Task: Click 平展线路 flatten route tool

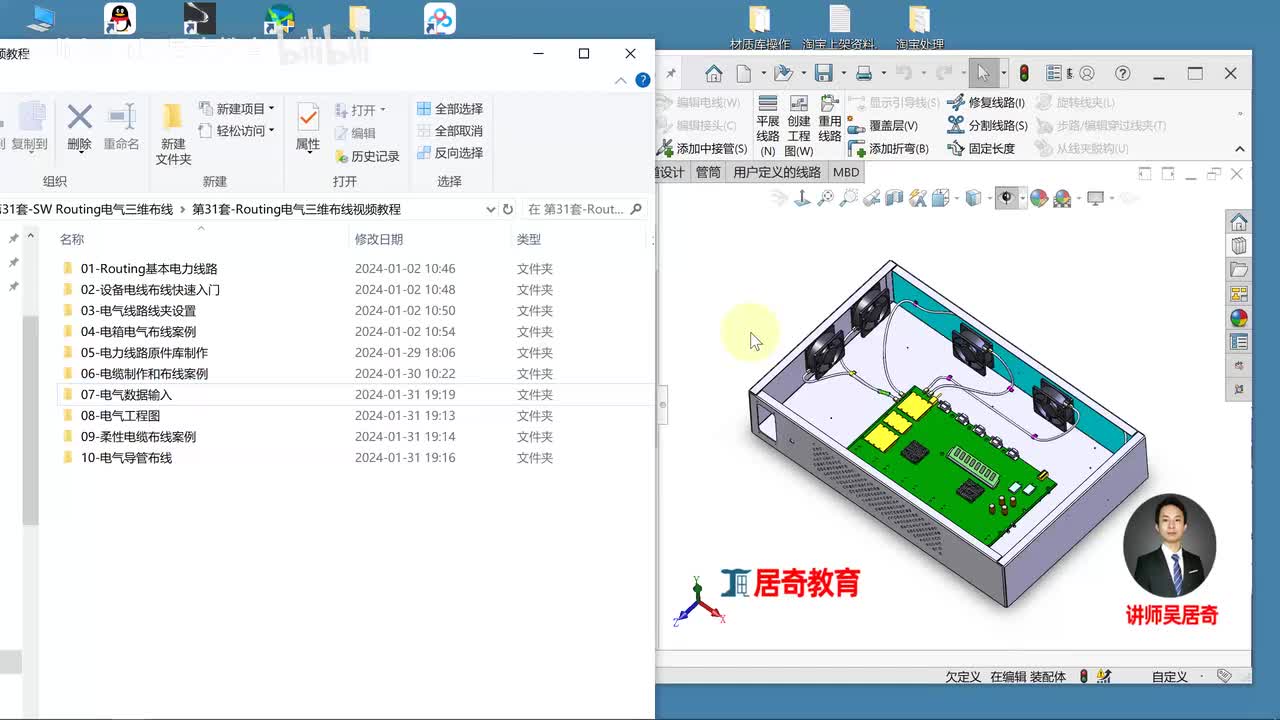Action: 767,126
